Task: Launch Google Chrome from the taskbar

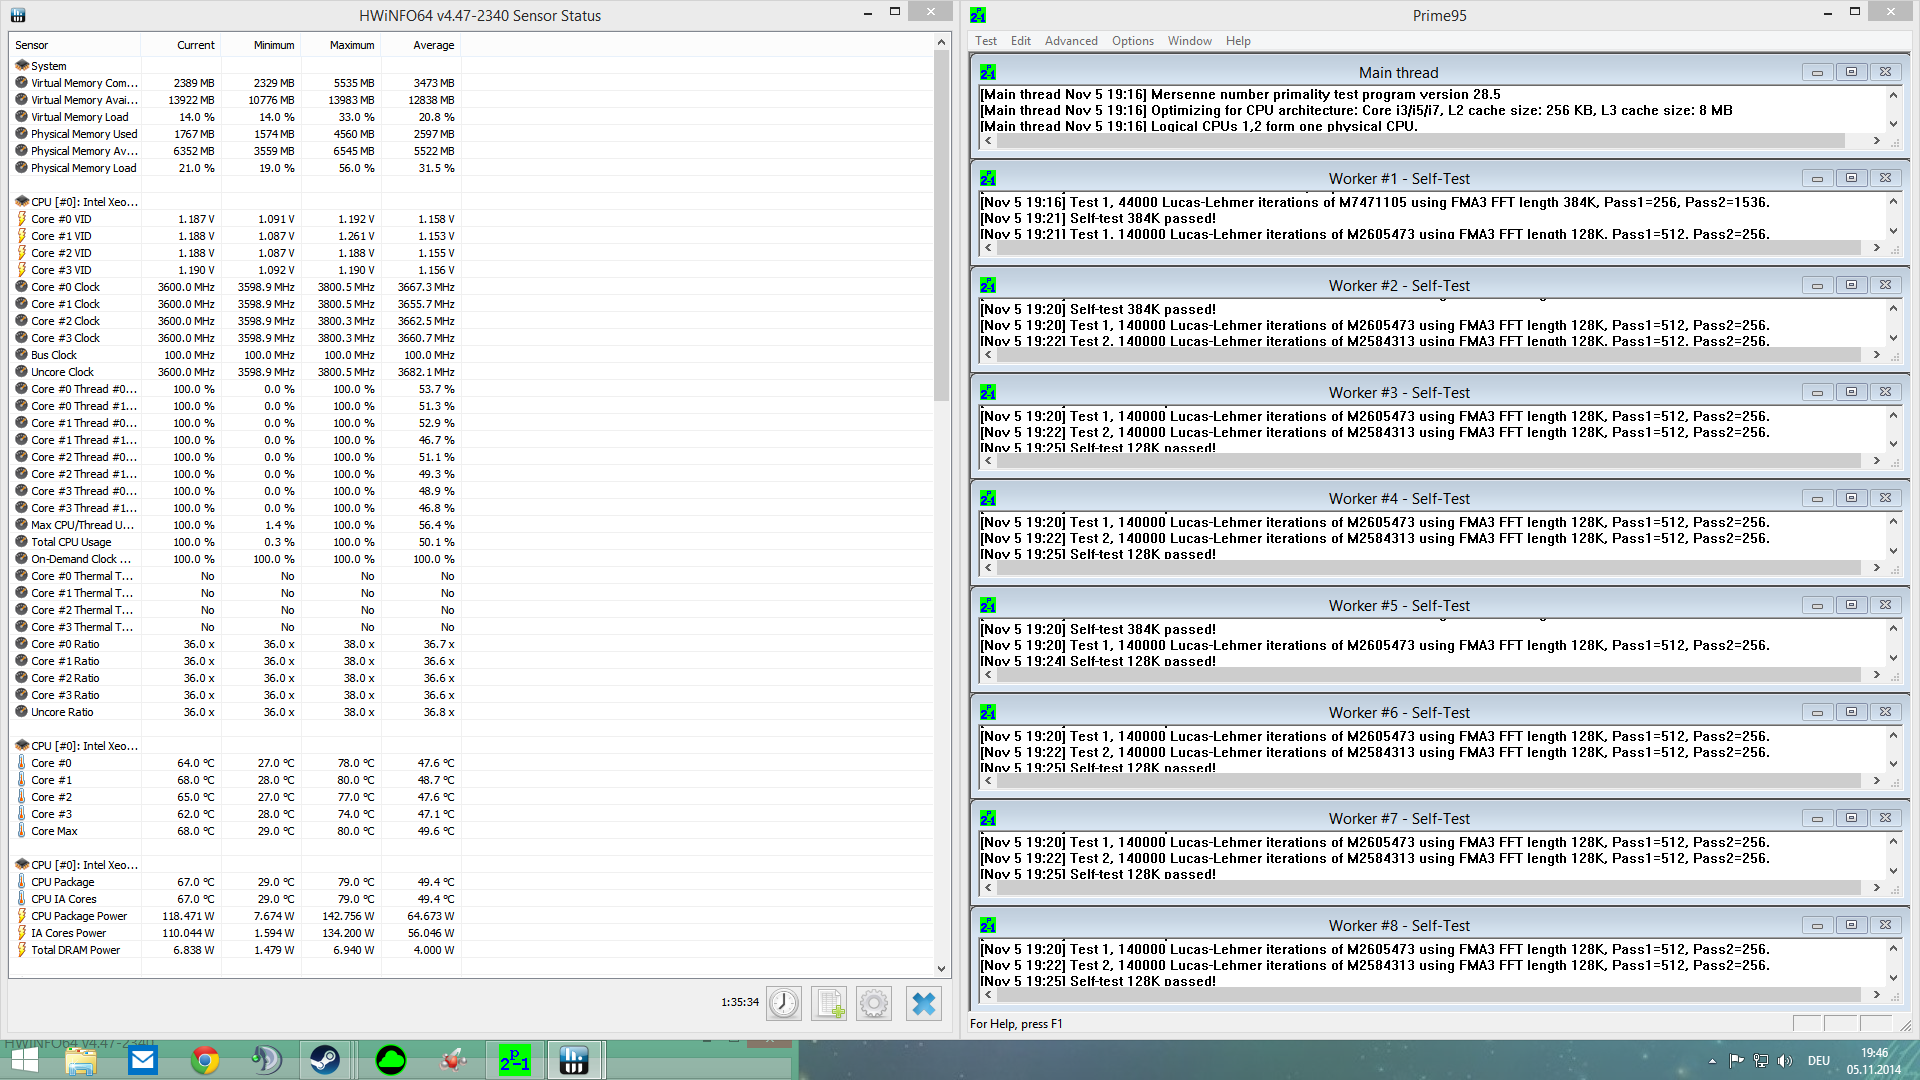Action: [205, 1060]
